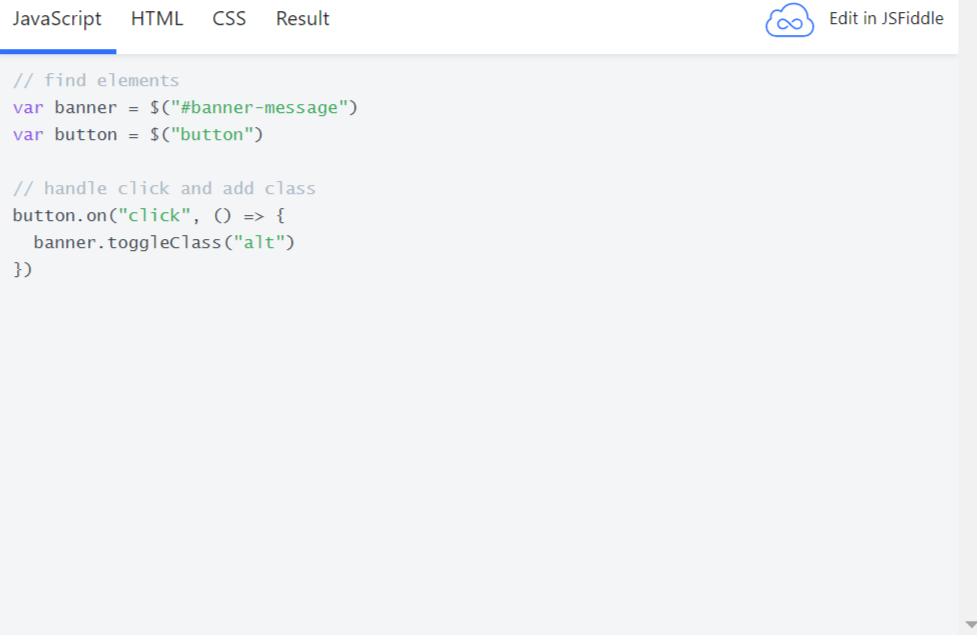
Task: Click the scrollbar down arrow
Action: pyautogui.click(x=969, y=625)
